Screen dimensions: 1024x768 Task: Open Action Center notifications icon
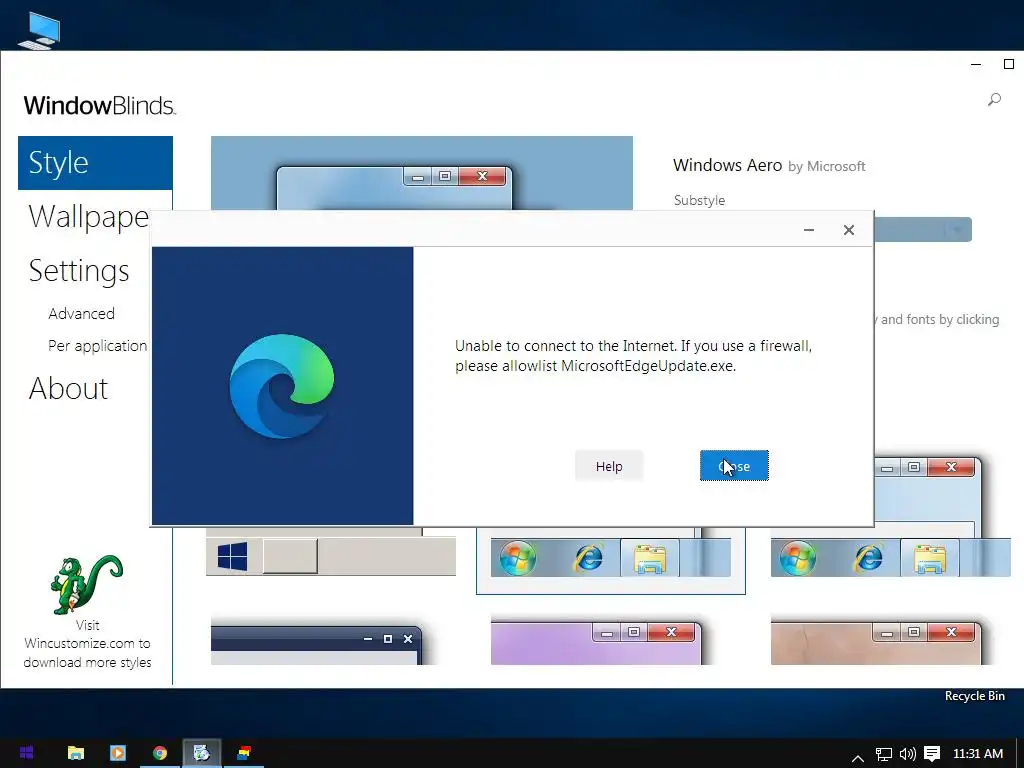click(x=932, y=754)
